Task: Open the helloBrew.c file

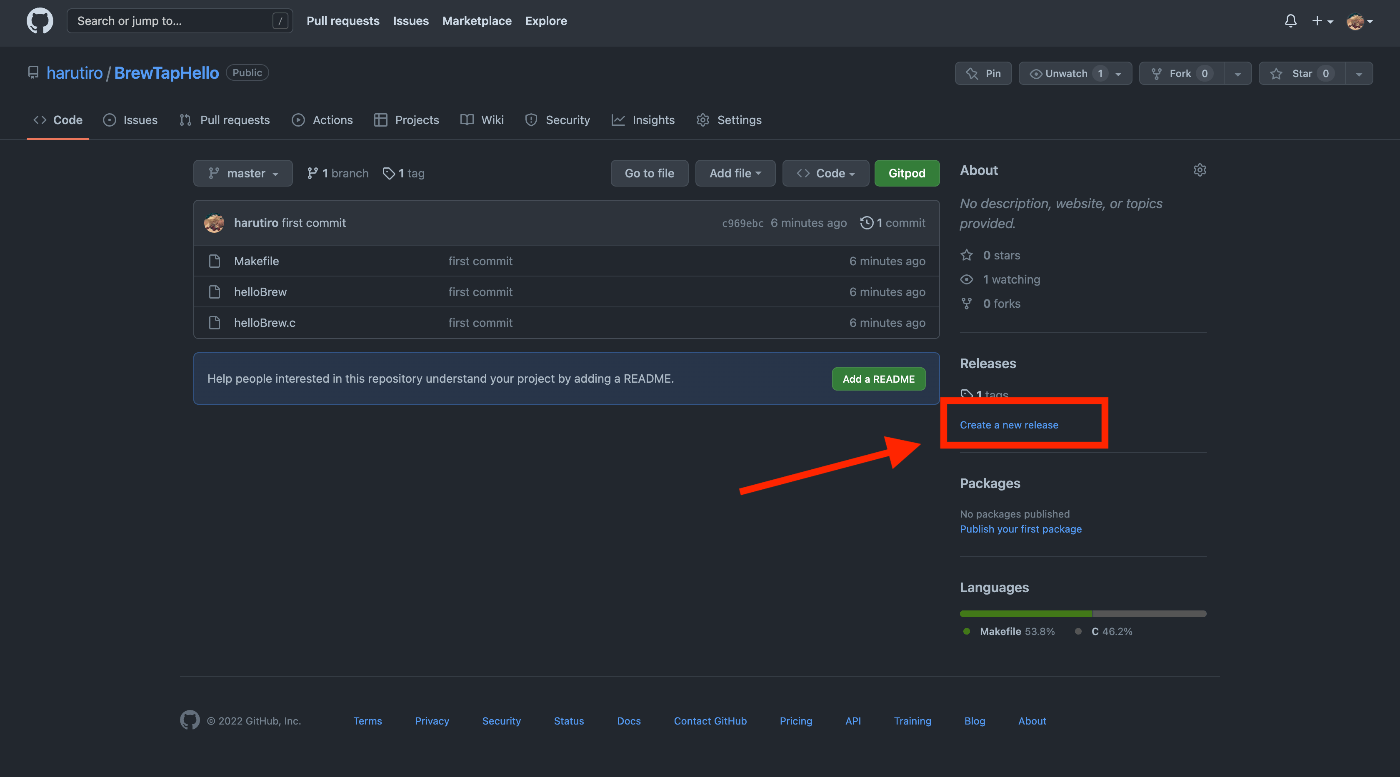Action: 265,323
